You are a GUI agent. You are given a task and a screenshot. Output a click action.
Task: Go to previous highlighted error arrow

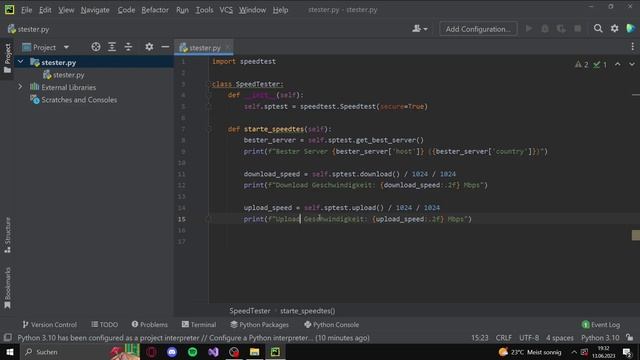pos(618,64)
